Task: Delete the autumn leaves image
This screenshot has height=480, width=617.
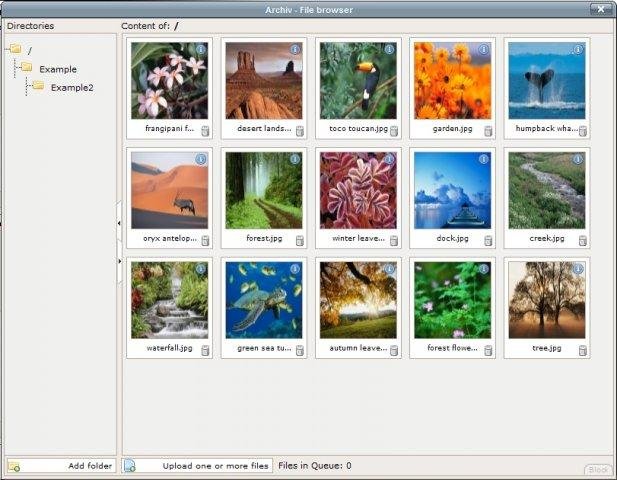Action: point(394,351)
